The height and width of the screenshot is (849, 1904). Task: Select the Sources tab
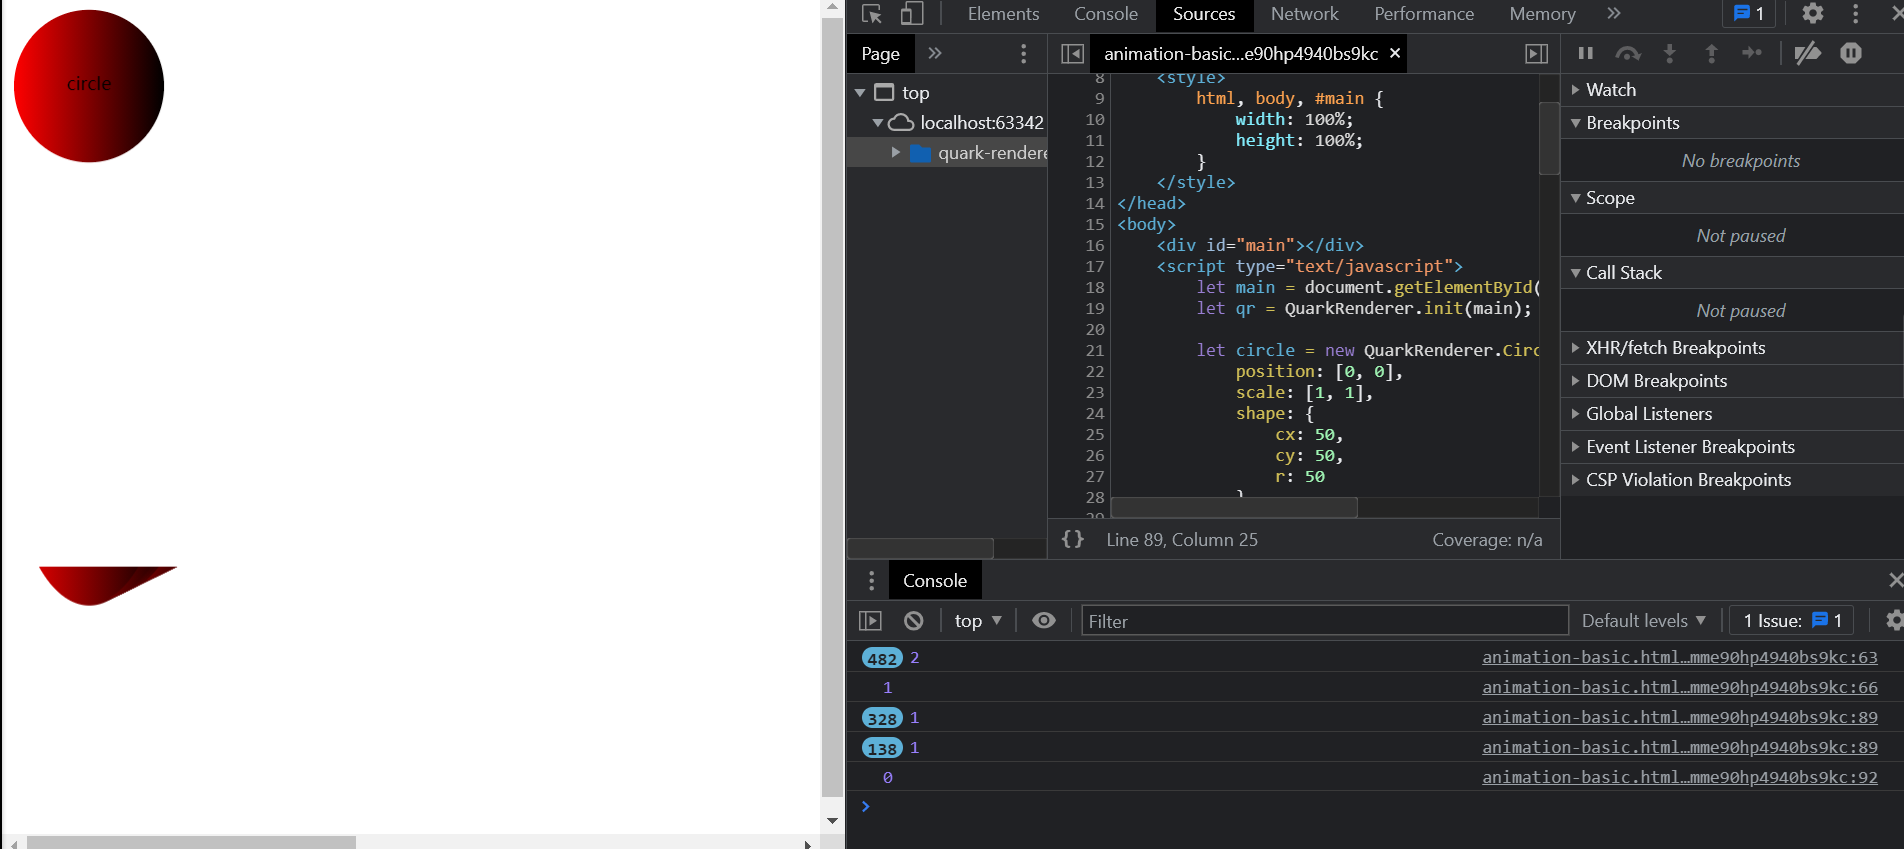1204,14
